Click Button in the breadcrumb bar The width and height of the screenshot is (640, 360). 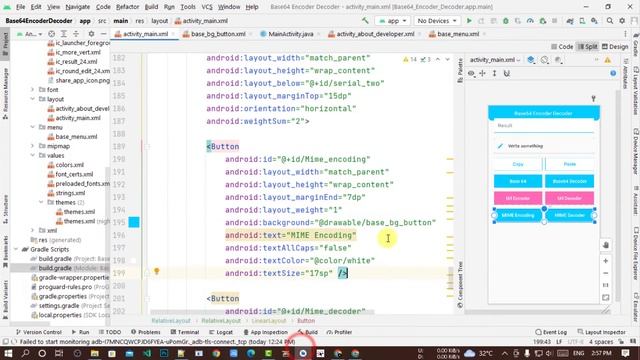pyautogui.click(x=306, y=321)
